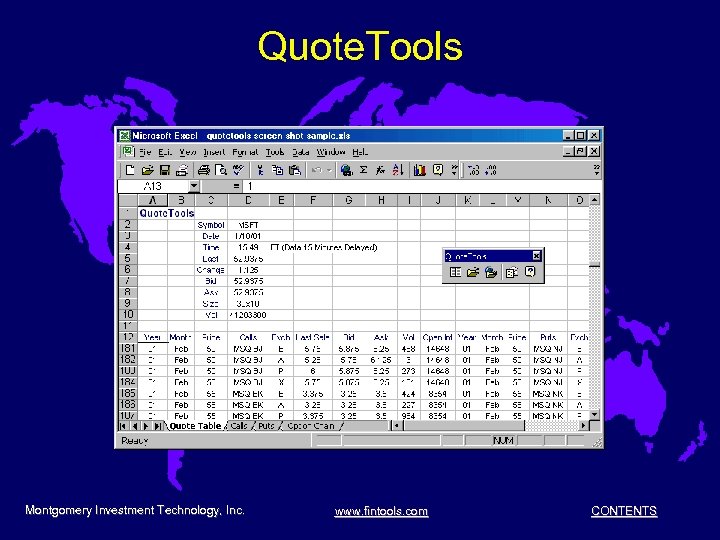Select column F header
This screenshot has width=720, height=540.
coord(313,200)
